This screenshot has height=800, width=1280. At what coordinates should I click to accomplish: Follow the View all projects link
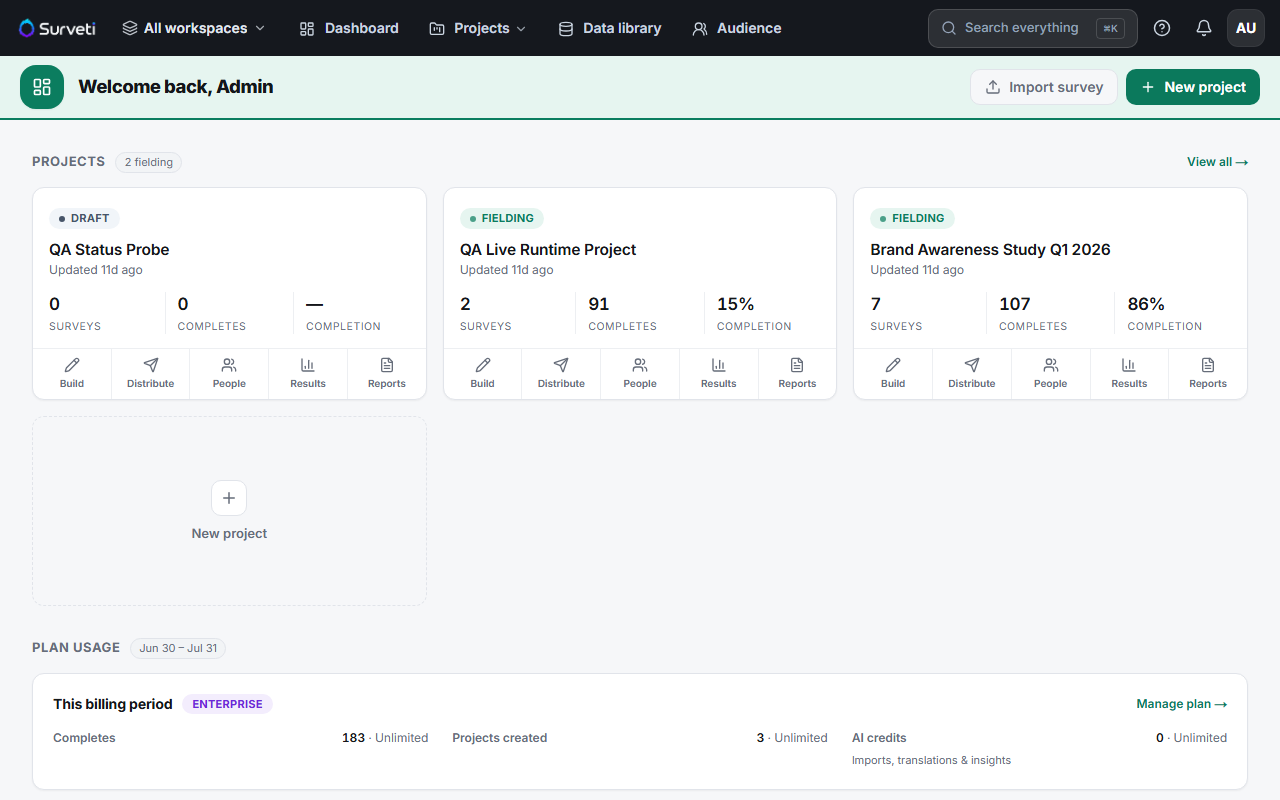[1217, 162]
